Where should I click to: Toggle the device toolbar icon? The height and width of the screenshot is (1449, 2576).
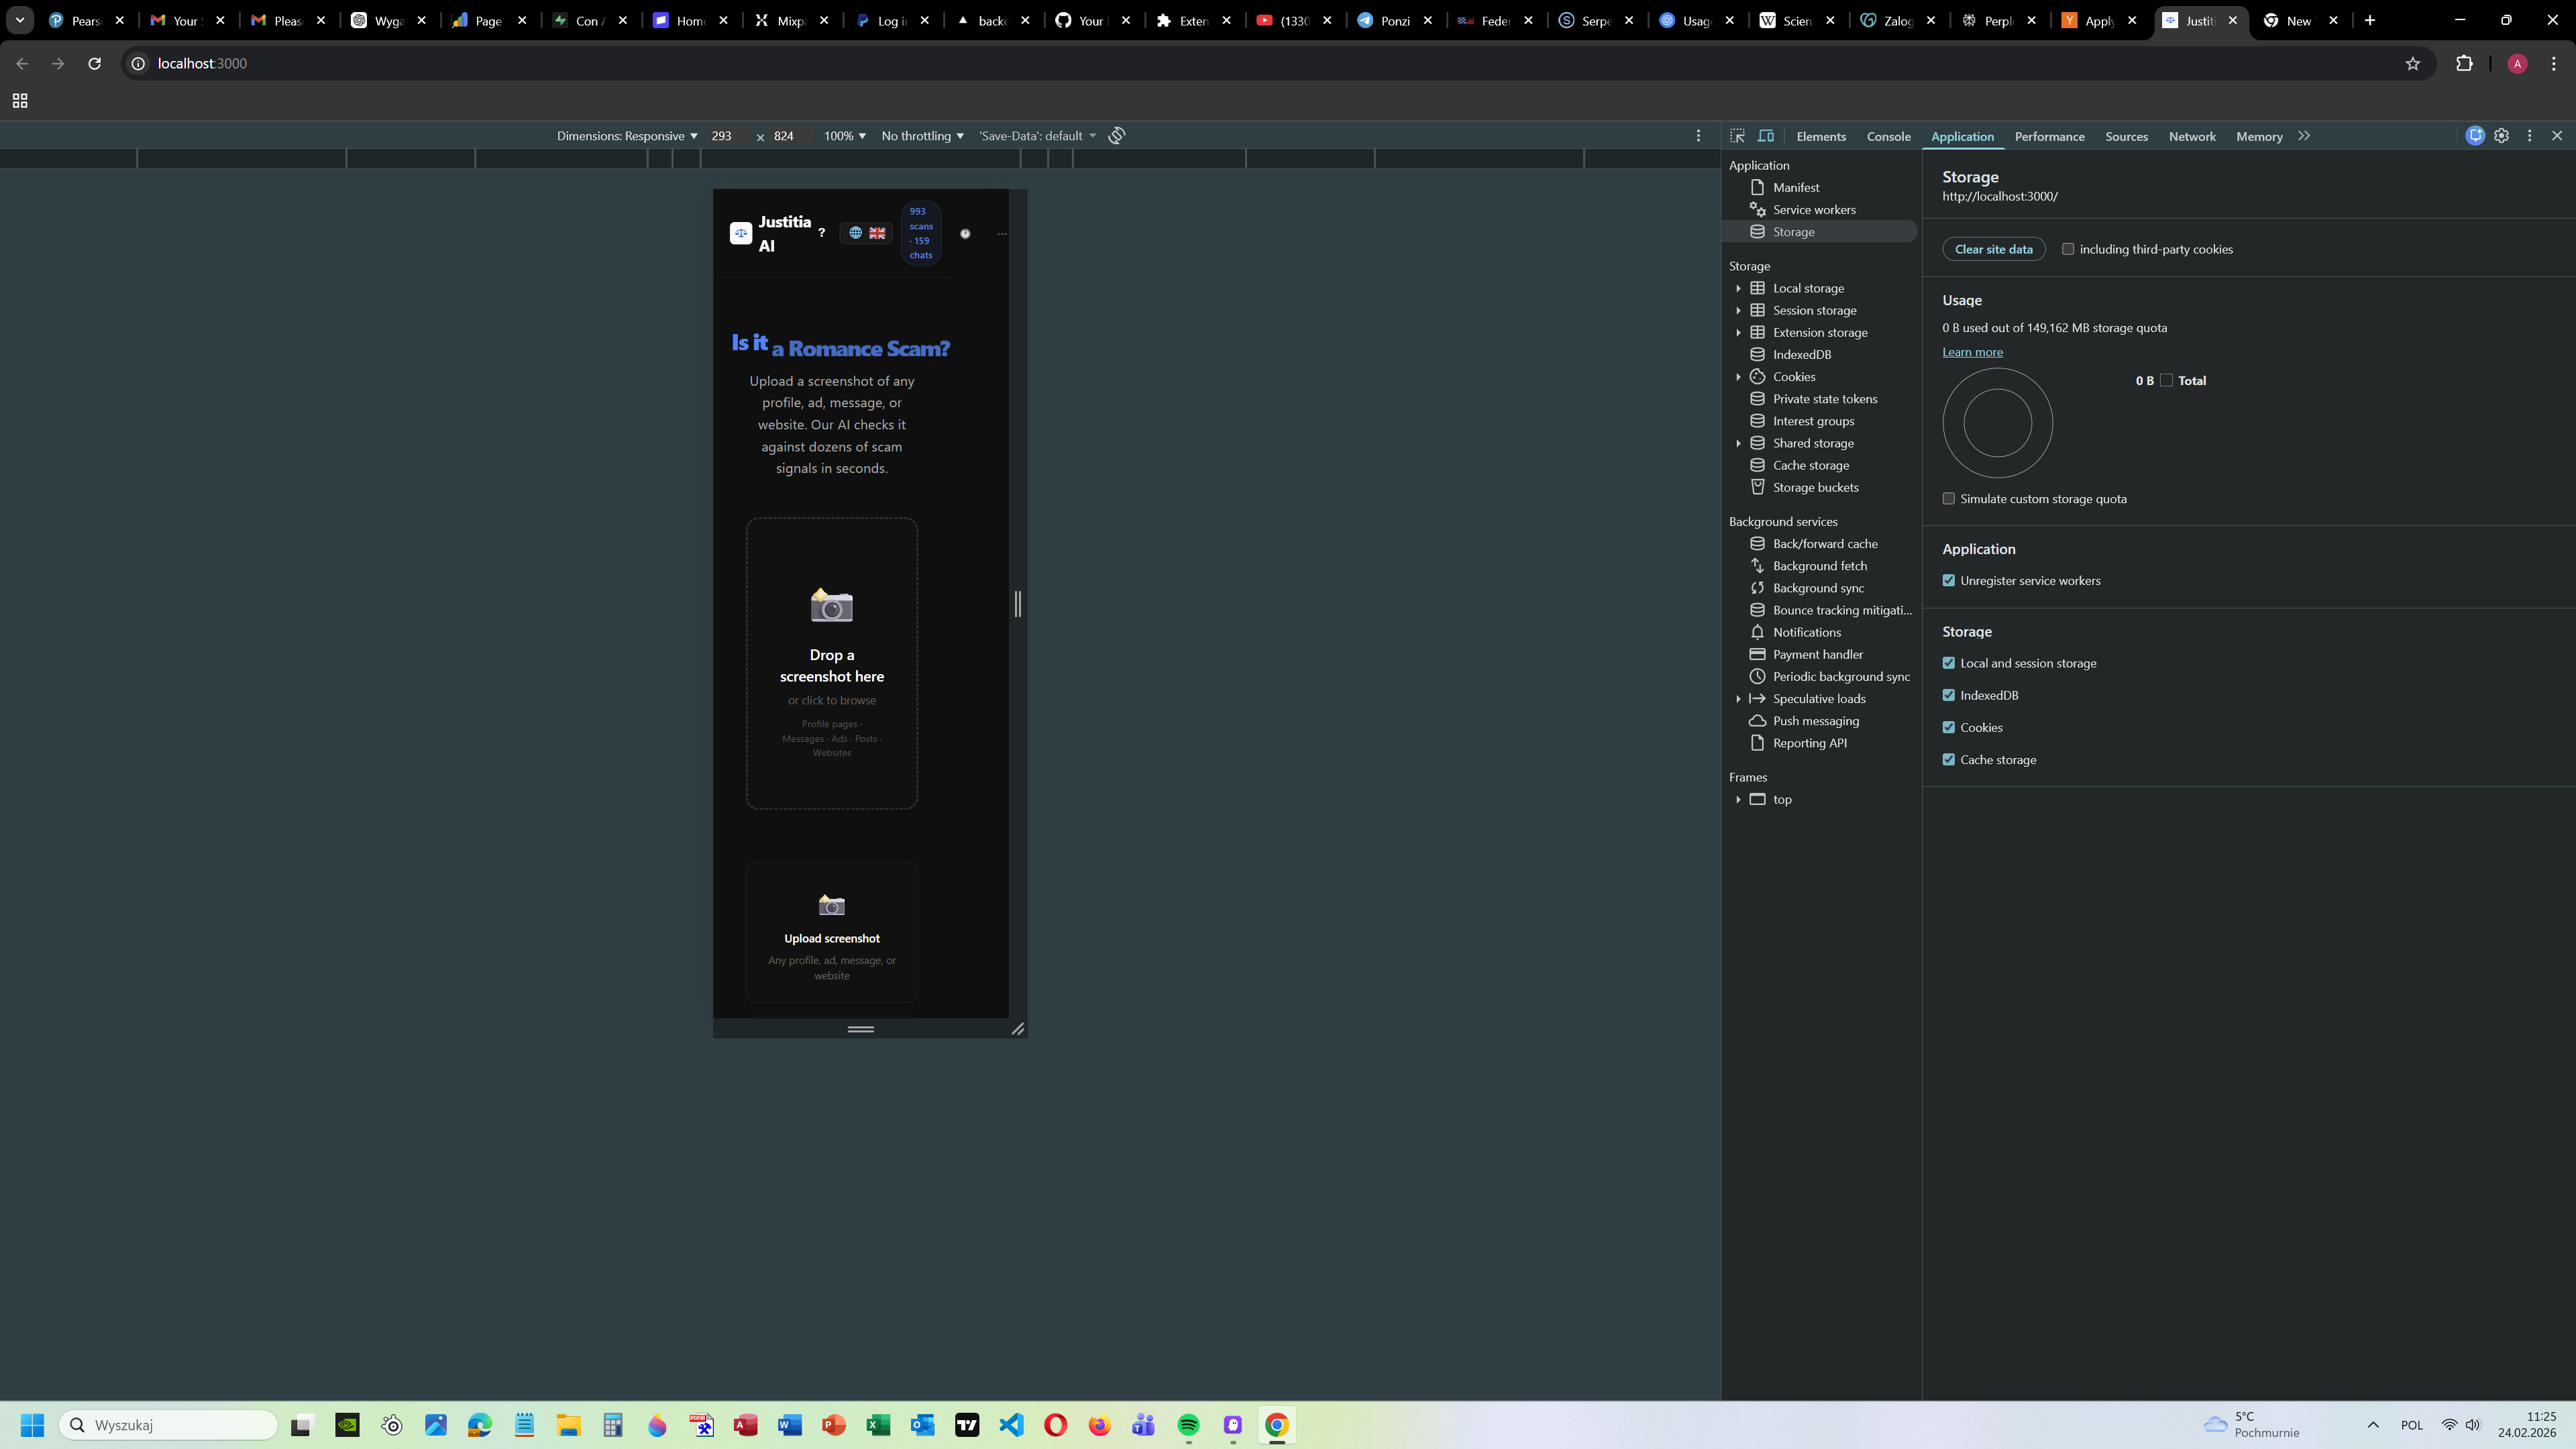coord(1766,136)
